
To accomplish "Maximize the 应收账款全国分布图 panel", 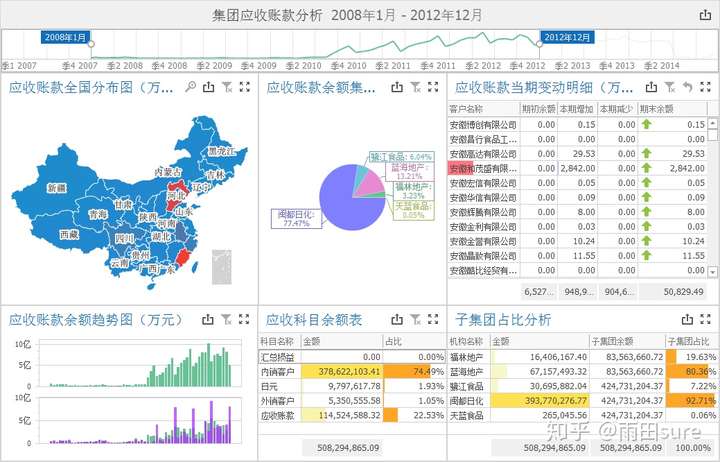I will pyautogui.click(x=245, y=86).
